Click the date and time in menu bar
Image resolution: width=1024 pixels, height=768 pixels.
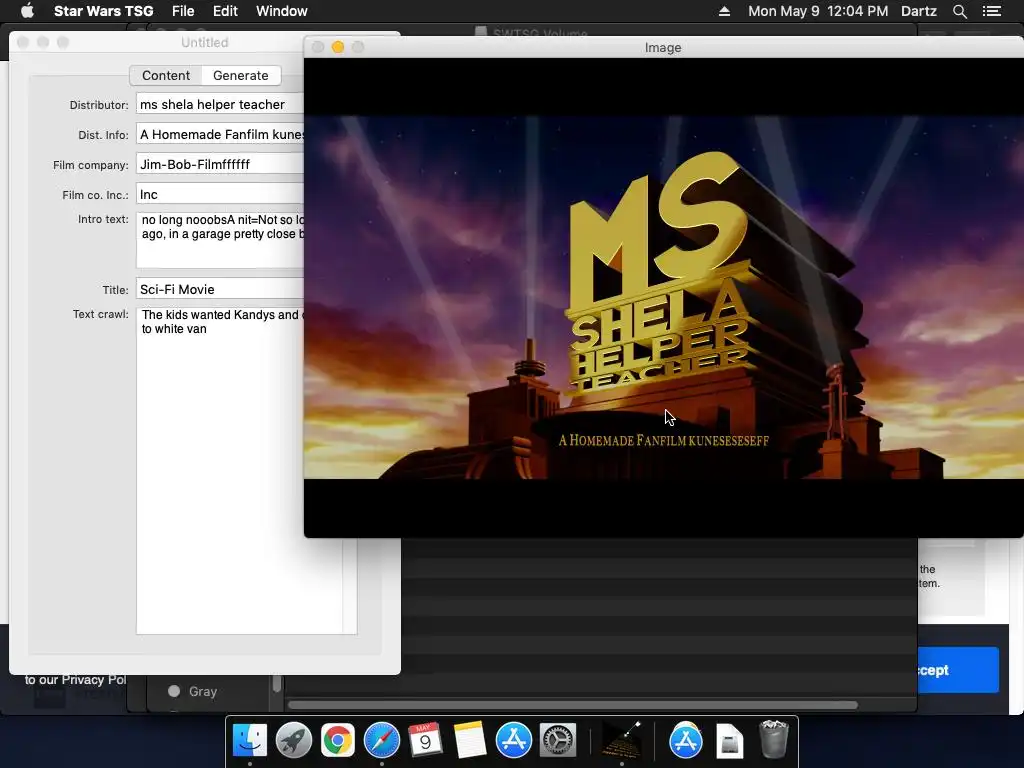[818, 11]
